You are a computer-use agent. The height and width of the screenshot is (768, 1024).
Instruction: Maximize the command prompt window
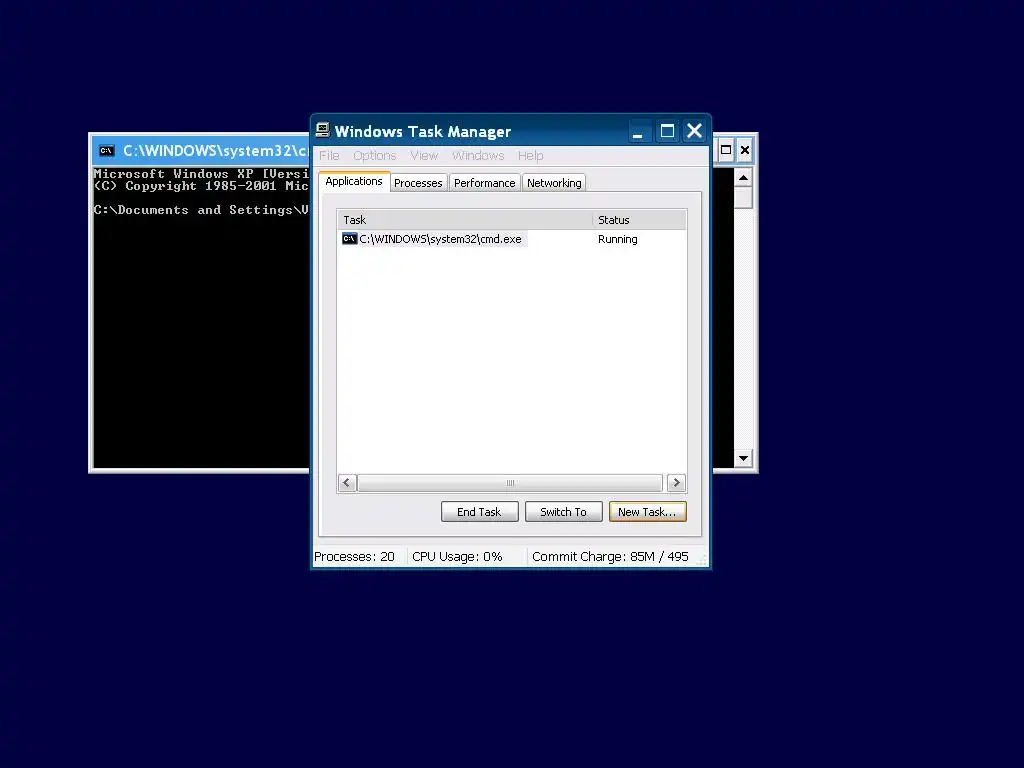[726, 150]
